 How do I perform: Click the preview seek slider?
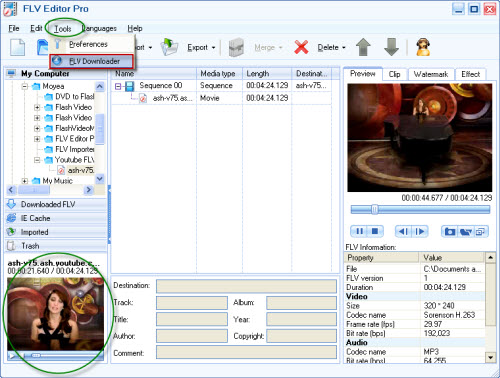(x=420, y=209)
